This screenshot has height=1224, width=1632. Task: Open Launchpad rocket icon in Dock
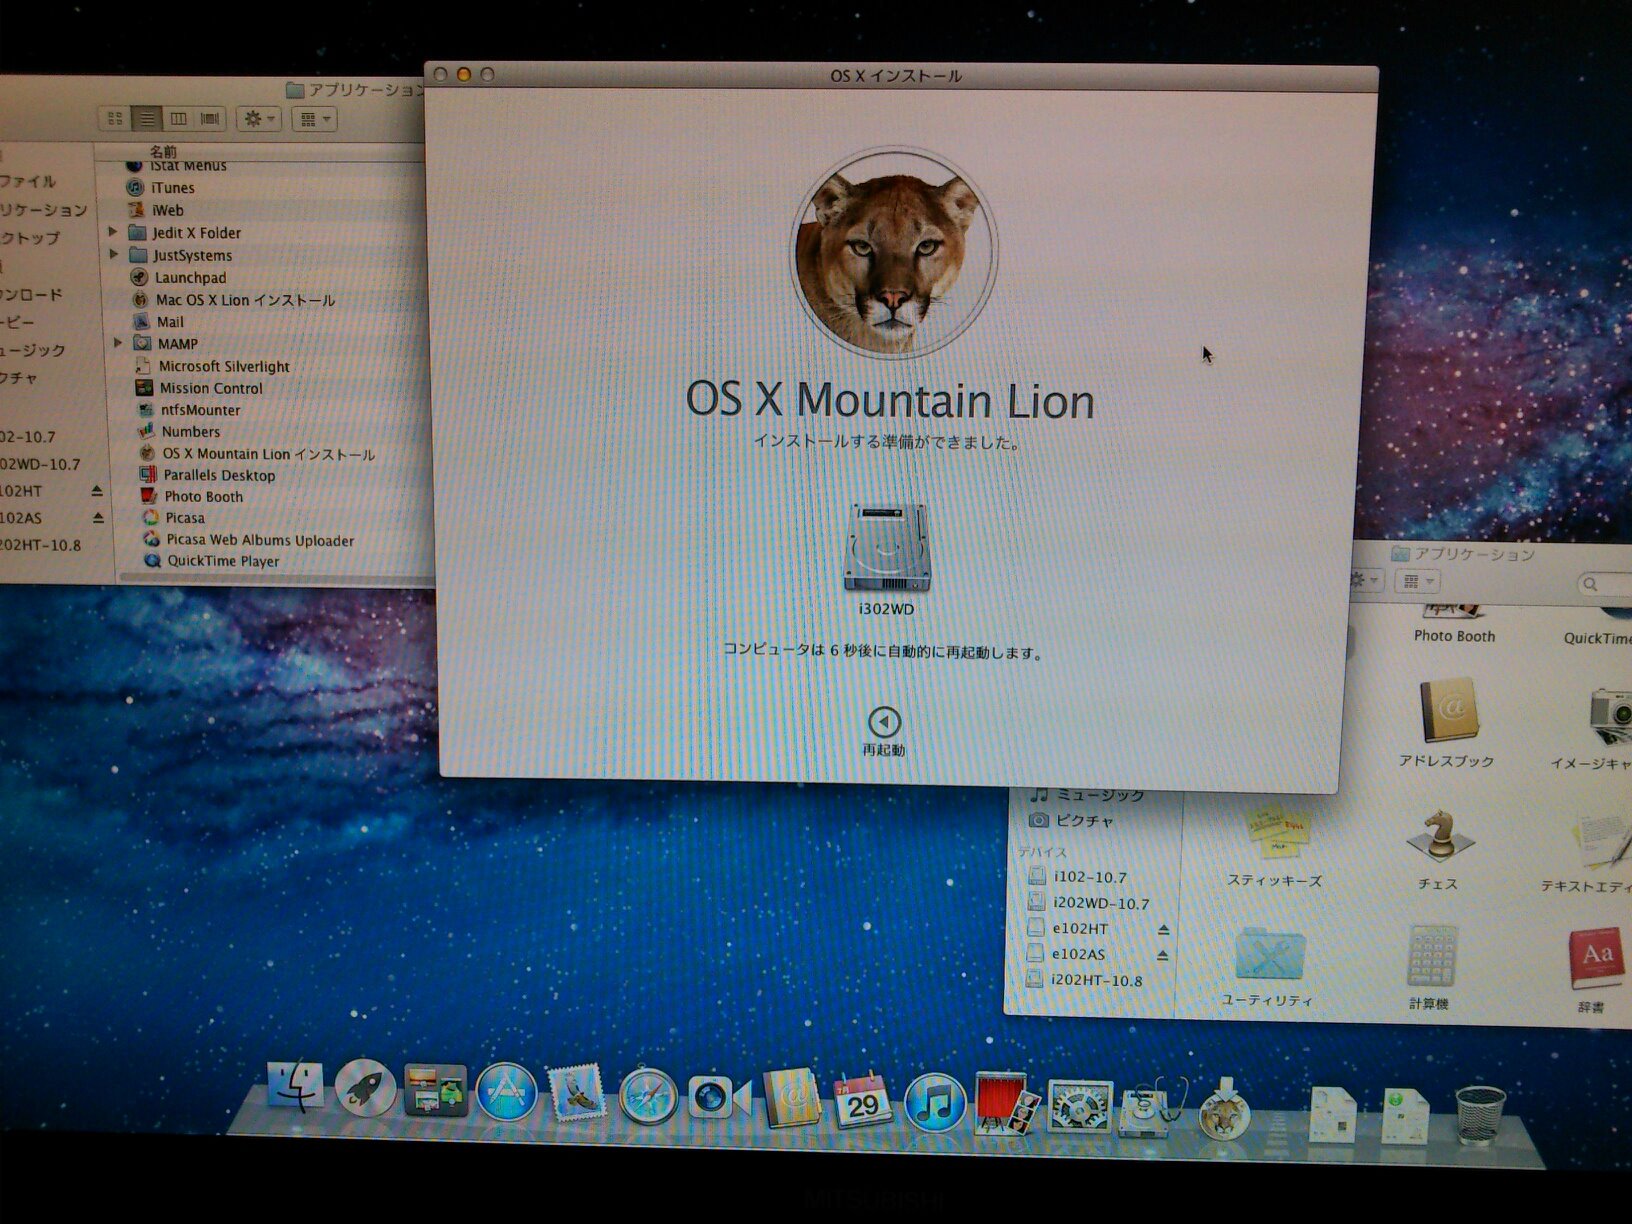(365, 1088)
